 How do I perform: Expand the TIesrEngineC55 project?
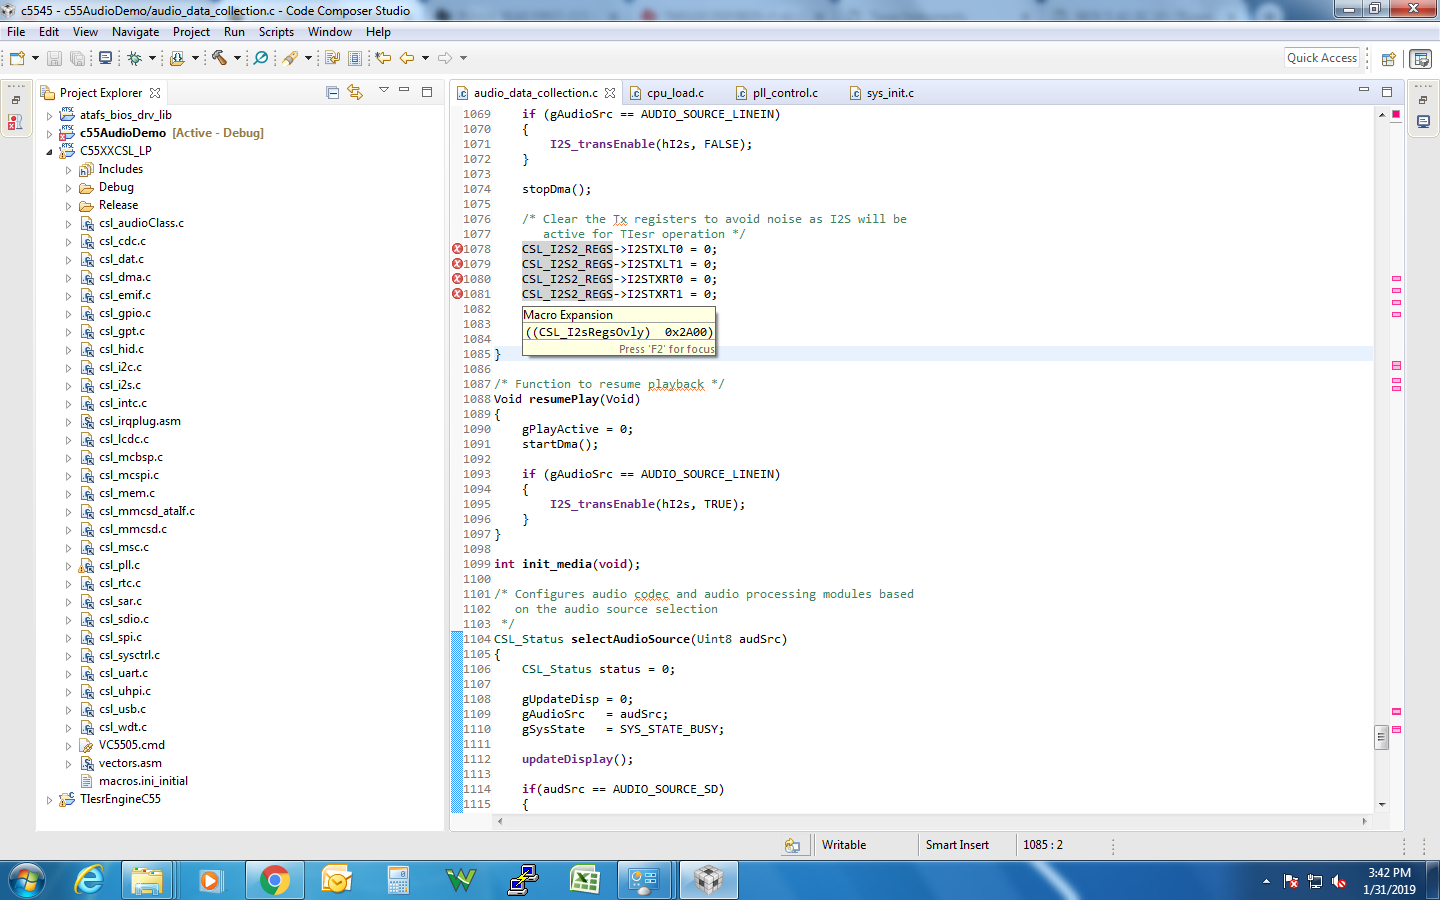click(49, 799)
